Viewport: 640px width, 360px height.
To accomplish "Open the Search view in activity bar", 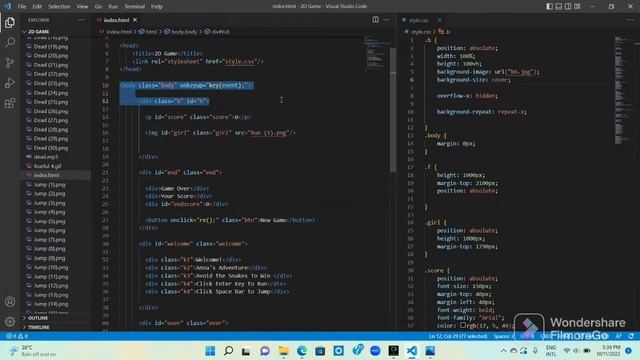I will [x=10, y=42].
